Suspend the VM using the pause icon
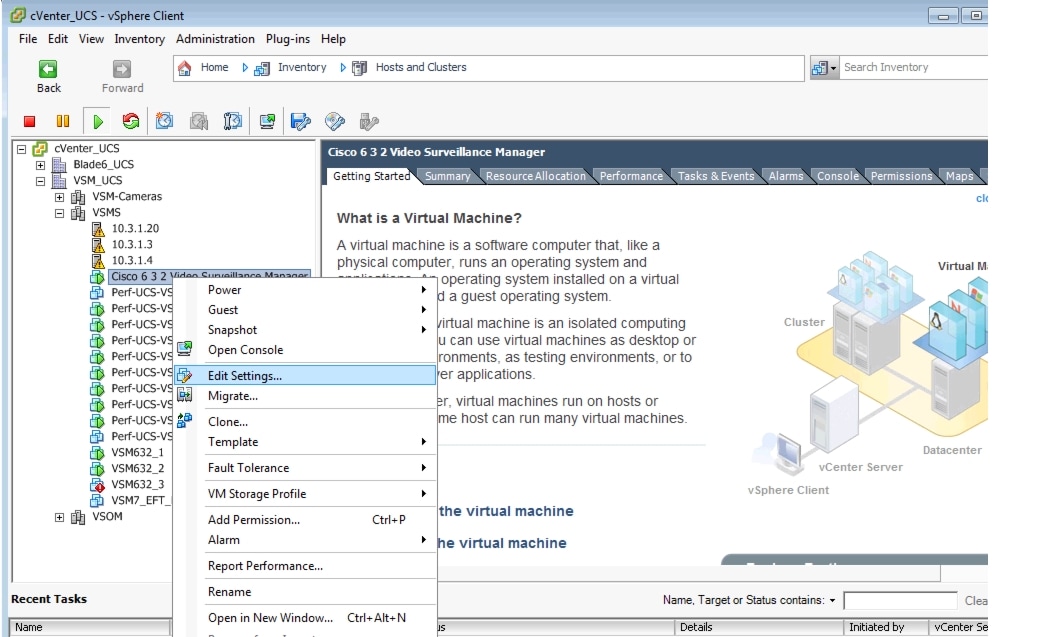The width and height of the screenshot is (1050, 637). 64,120
